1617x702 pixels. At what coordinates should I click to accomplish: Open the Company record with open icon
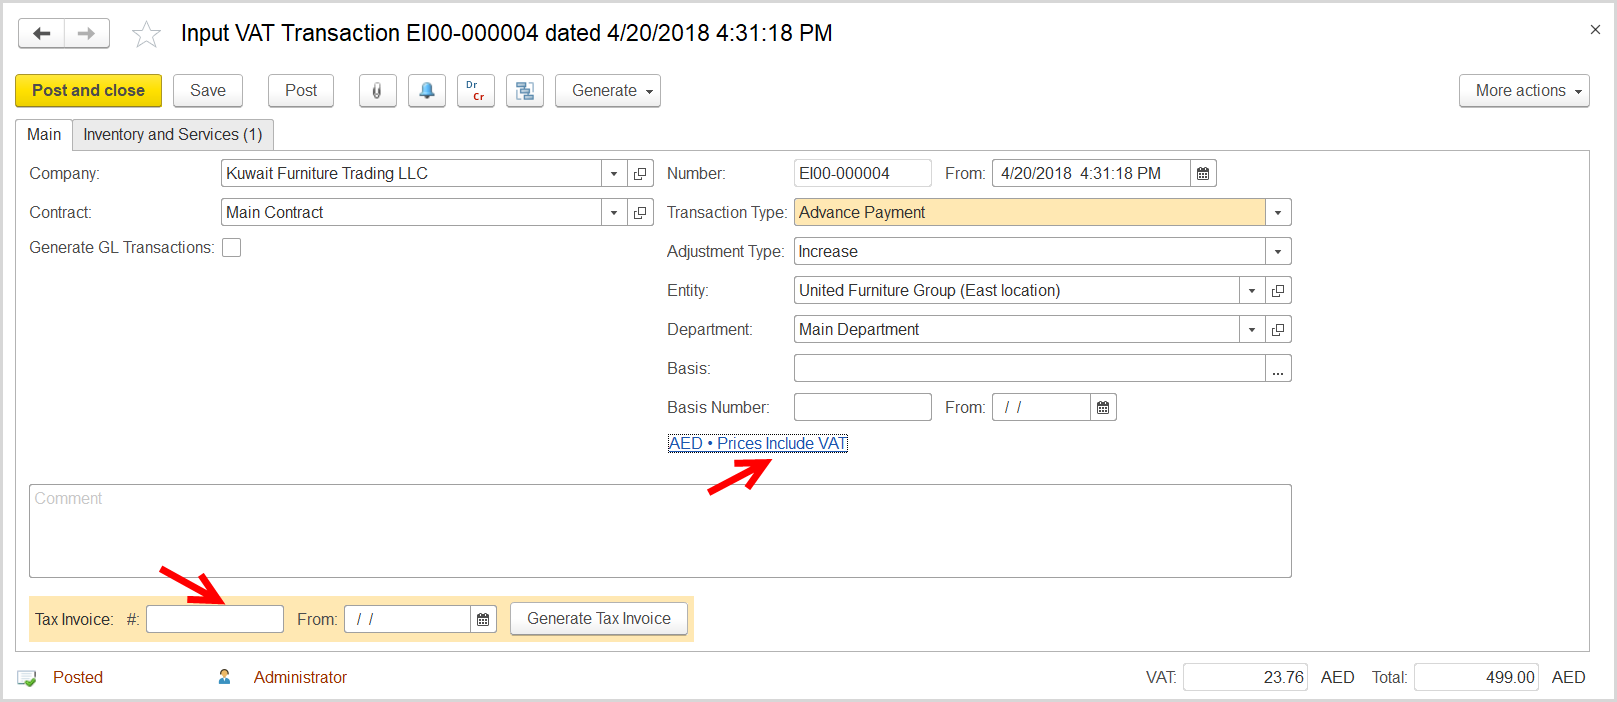click(640, 173)
